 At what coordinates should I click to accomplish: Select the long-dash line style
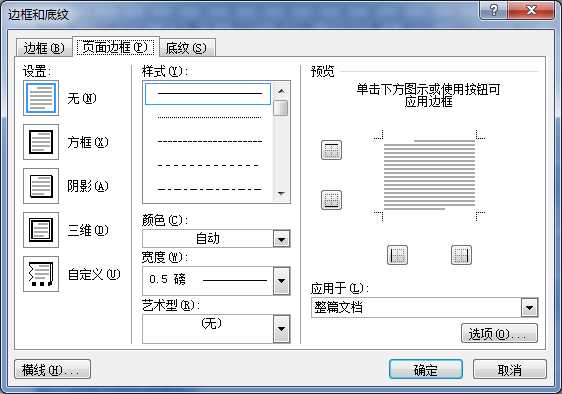pos(208,165)
